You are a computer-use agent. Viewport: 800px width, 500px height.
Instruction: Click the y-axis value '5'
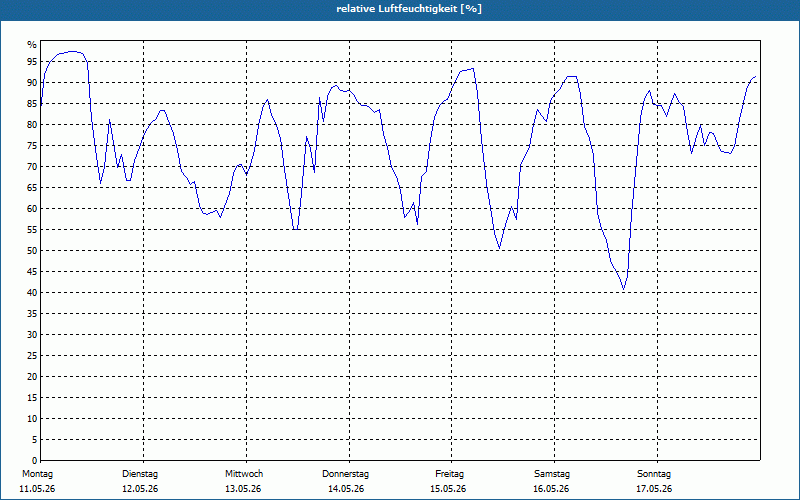pos(34,440)
